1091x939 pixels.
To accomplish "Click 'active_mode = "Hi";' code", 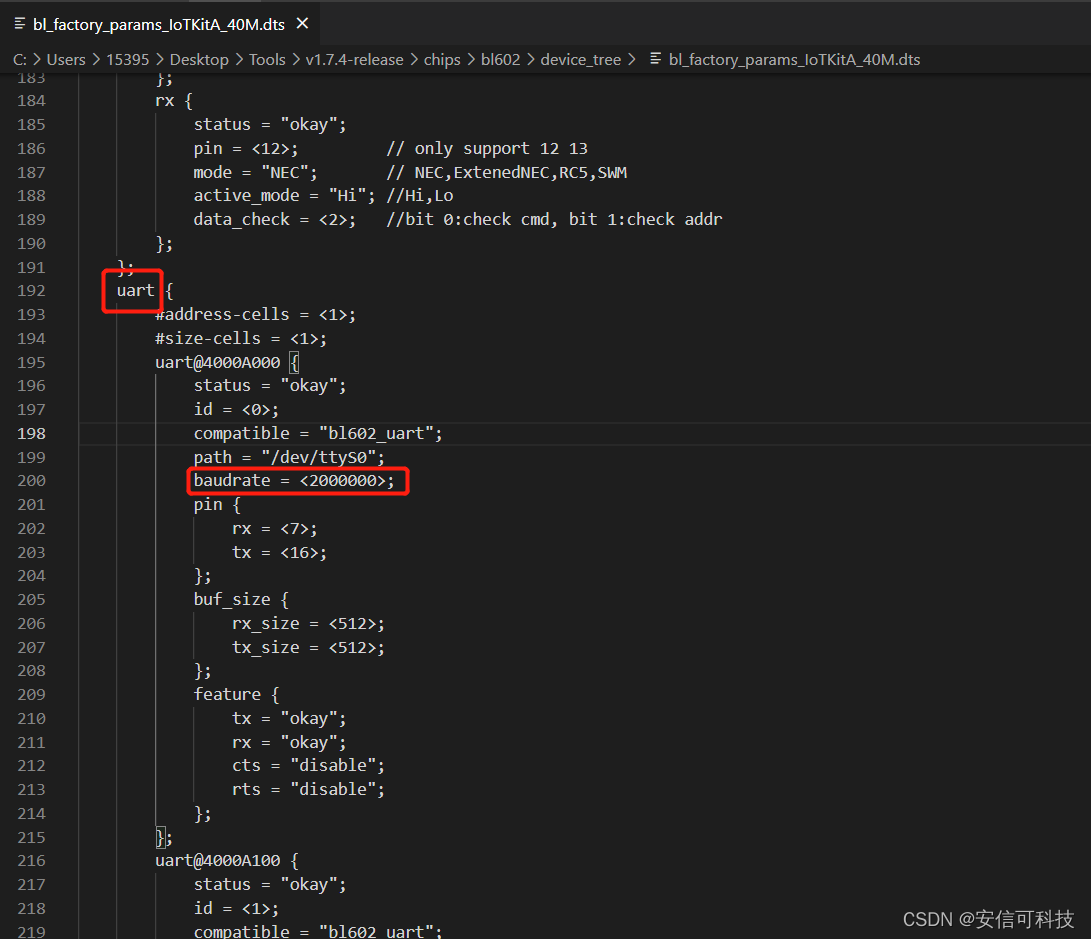I will [284, 196].
